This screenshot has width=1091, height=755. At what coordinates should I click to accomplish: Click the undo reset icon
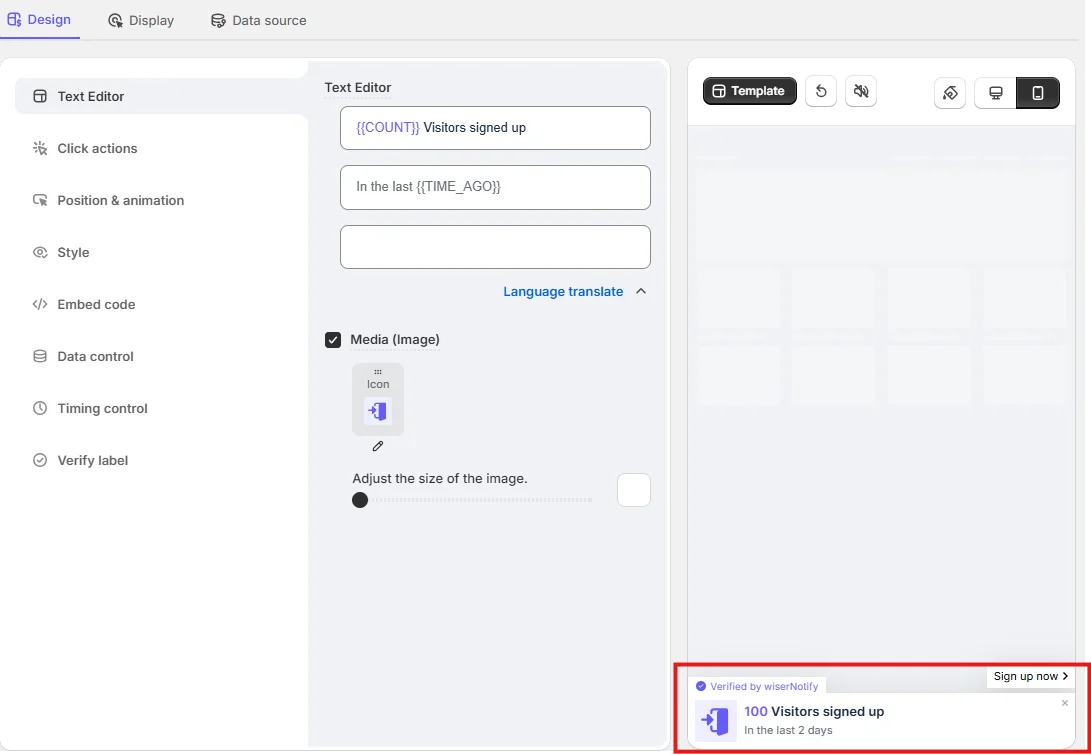[x=821, y=91]
